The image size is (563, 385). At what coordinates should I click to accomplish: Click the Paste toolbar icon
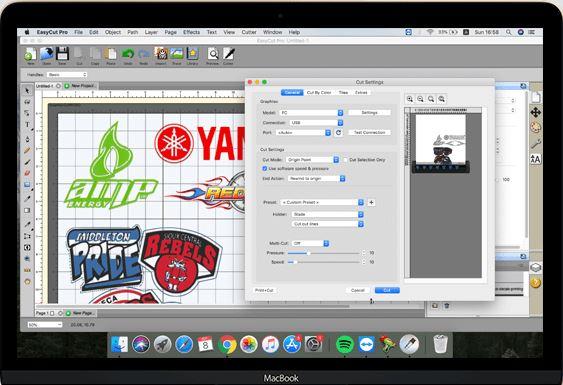pyautogui.click(x=111, y=54)
